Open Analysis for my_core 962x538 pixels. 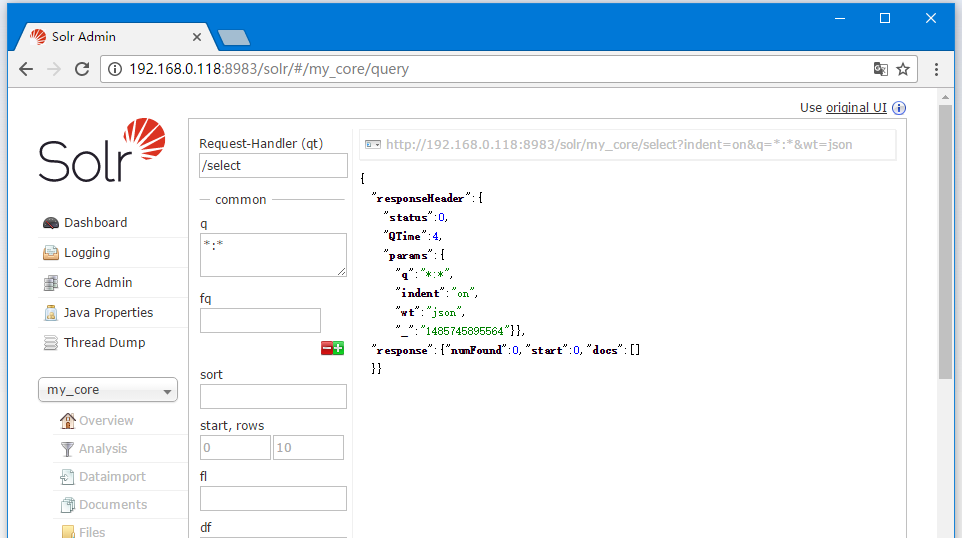click(x=103, y=449)
